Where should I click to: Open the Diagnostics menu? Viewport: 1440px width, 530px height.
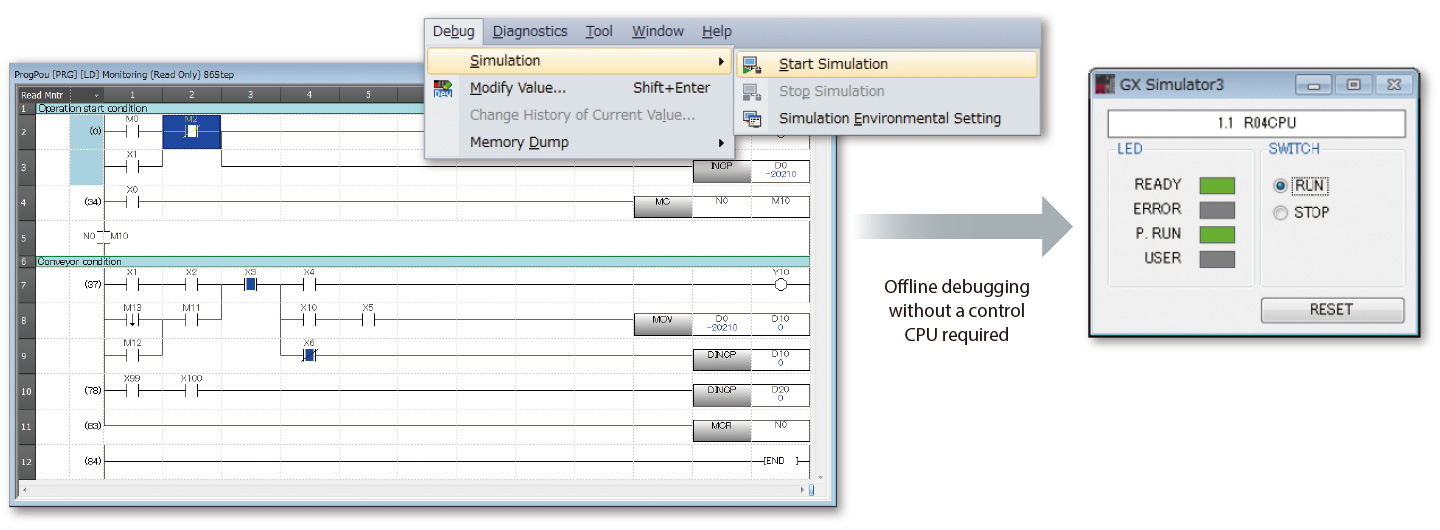(x=530, y=31)
